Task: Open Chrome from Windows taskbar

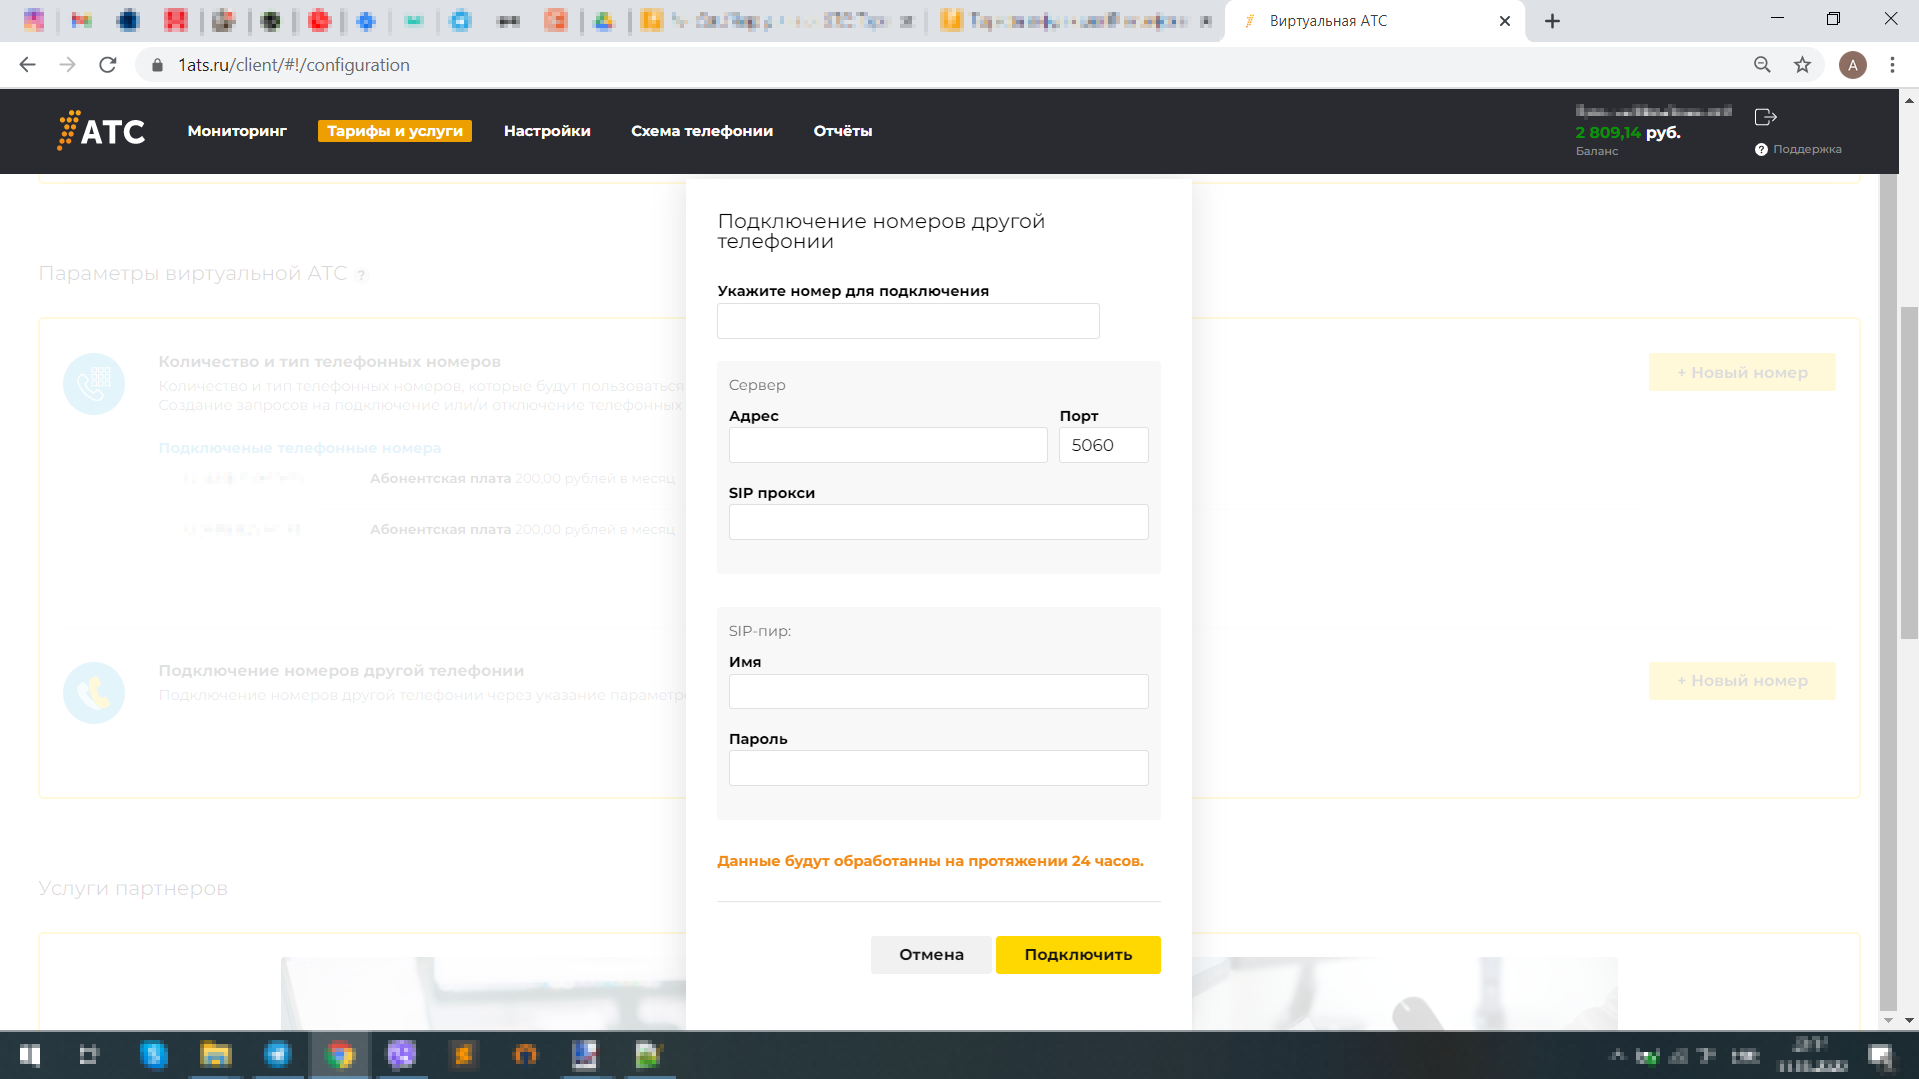Action: point(340,1055)
